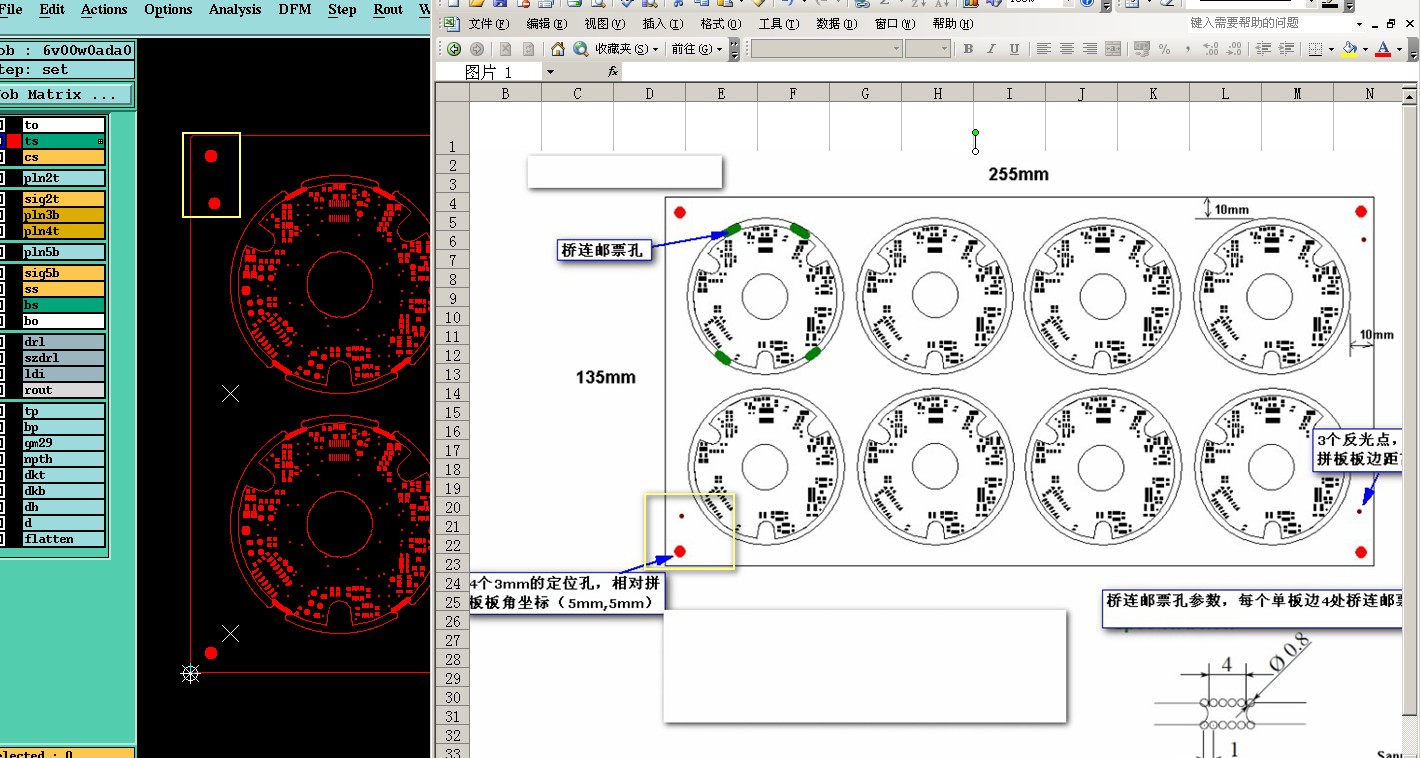The width and height of the screenshot is (1420, 758).
Task: Center cell text horizontally
Action: point(1067,48)
